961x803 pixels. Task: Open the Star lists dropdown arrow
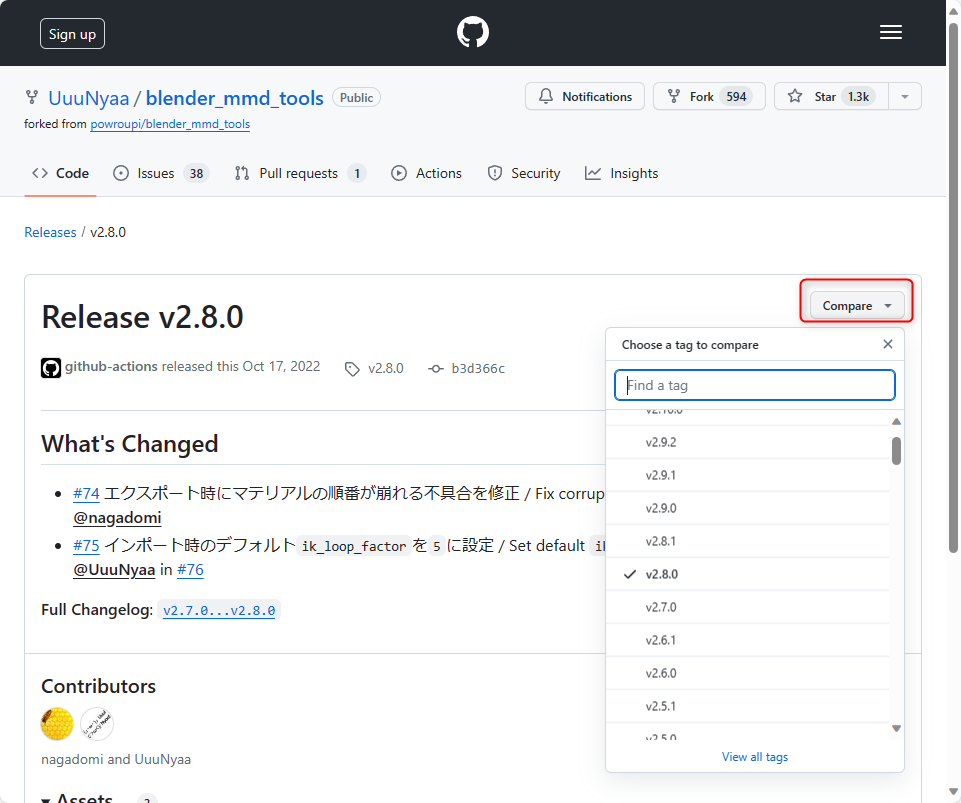click(905, 96)
